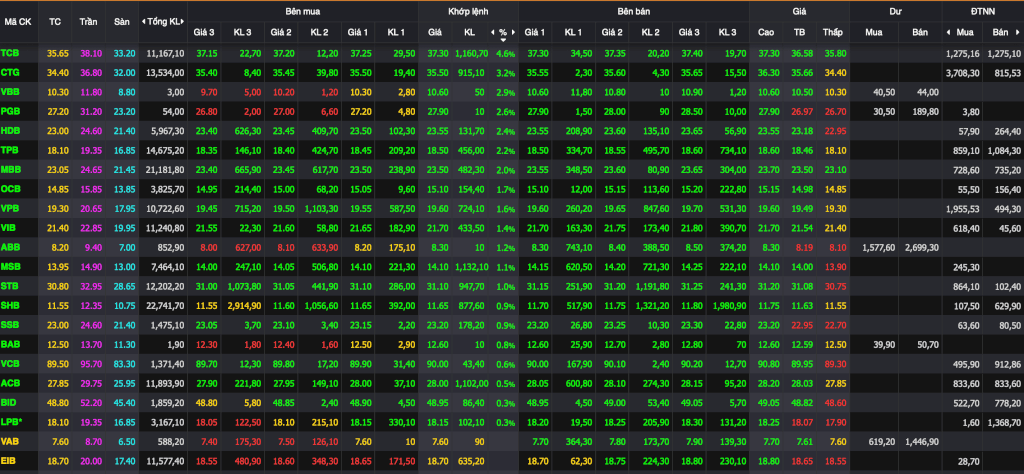The height and width of the screenshot is (474, 1024).
Task: Sort by the TC reference price header
Action: (x=55, y=21)
